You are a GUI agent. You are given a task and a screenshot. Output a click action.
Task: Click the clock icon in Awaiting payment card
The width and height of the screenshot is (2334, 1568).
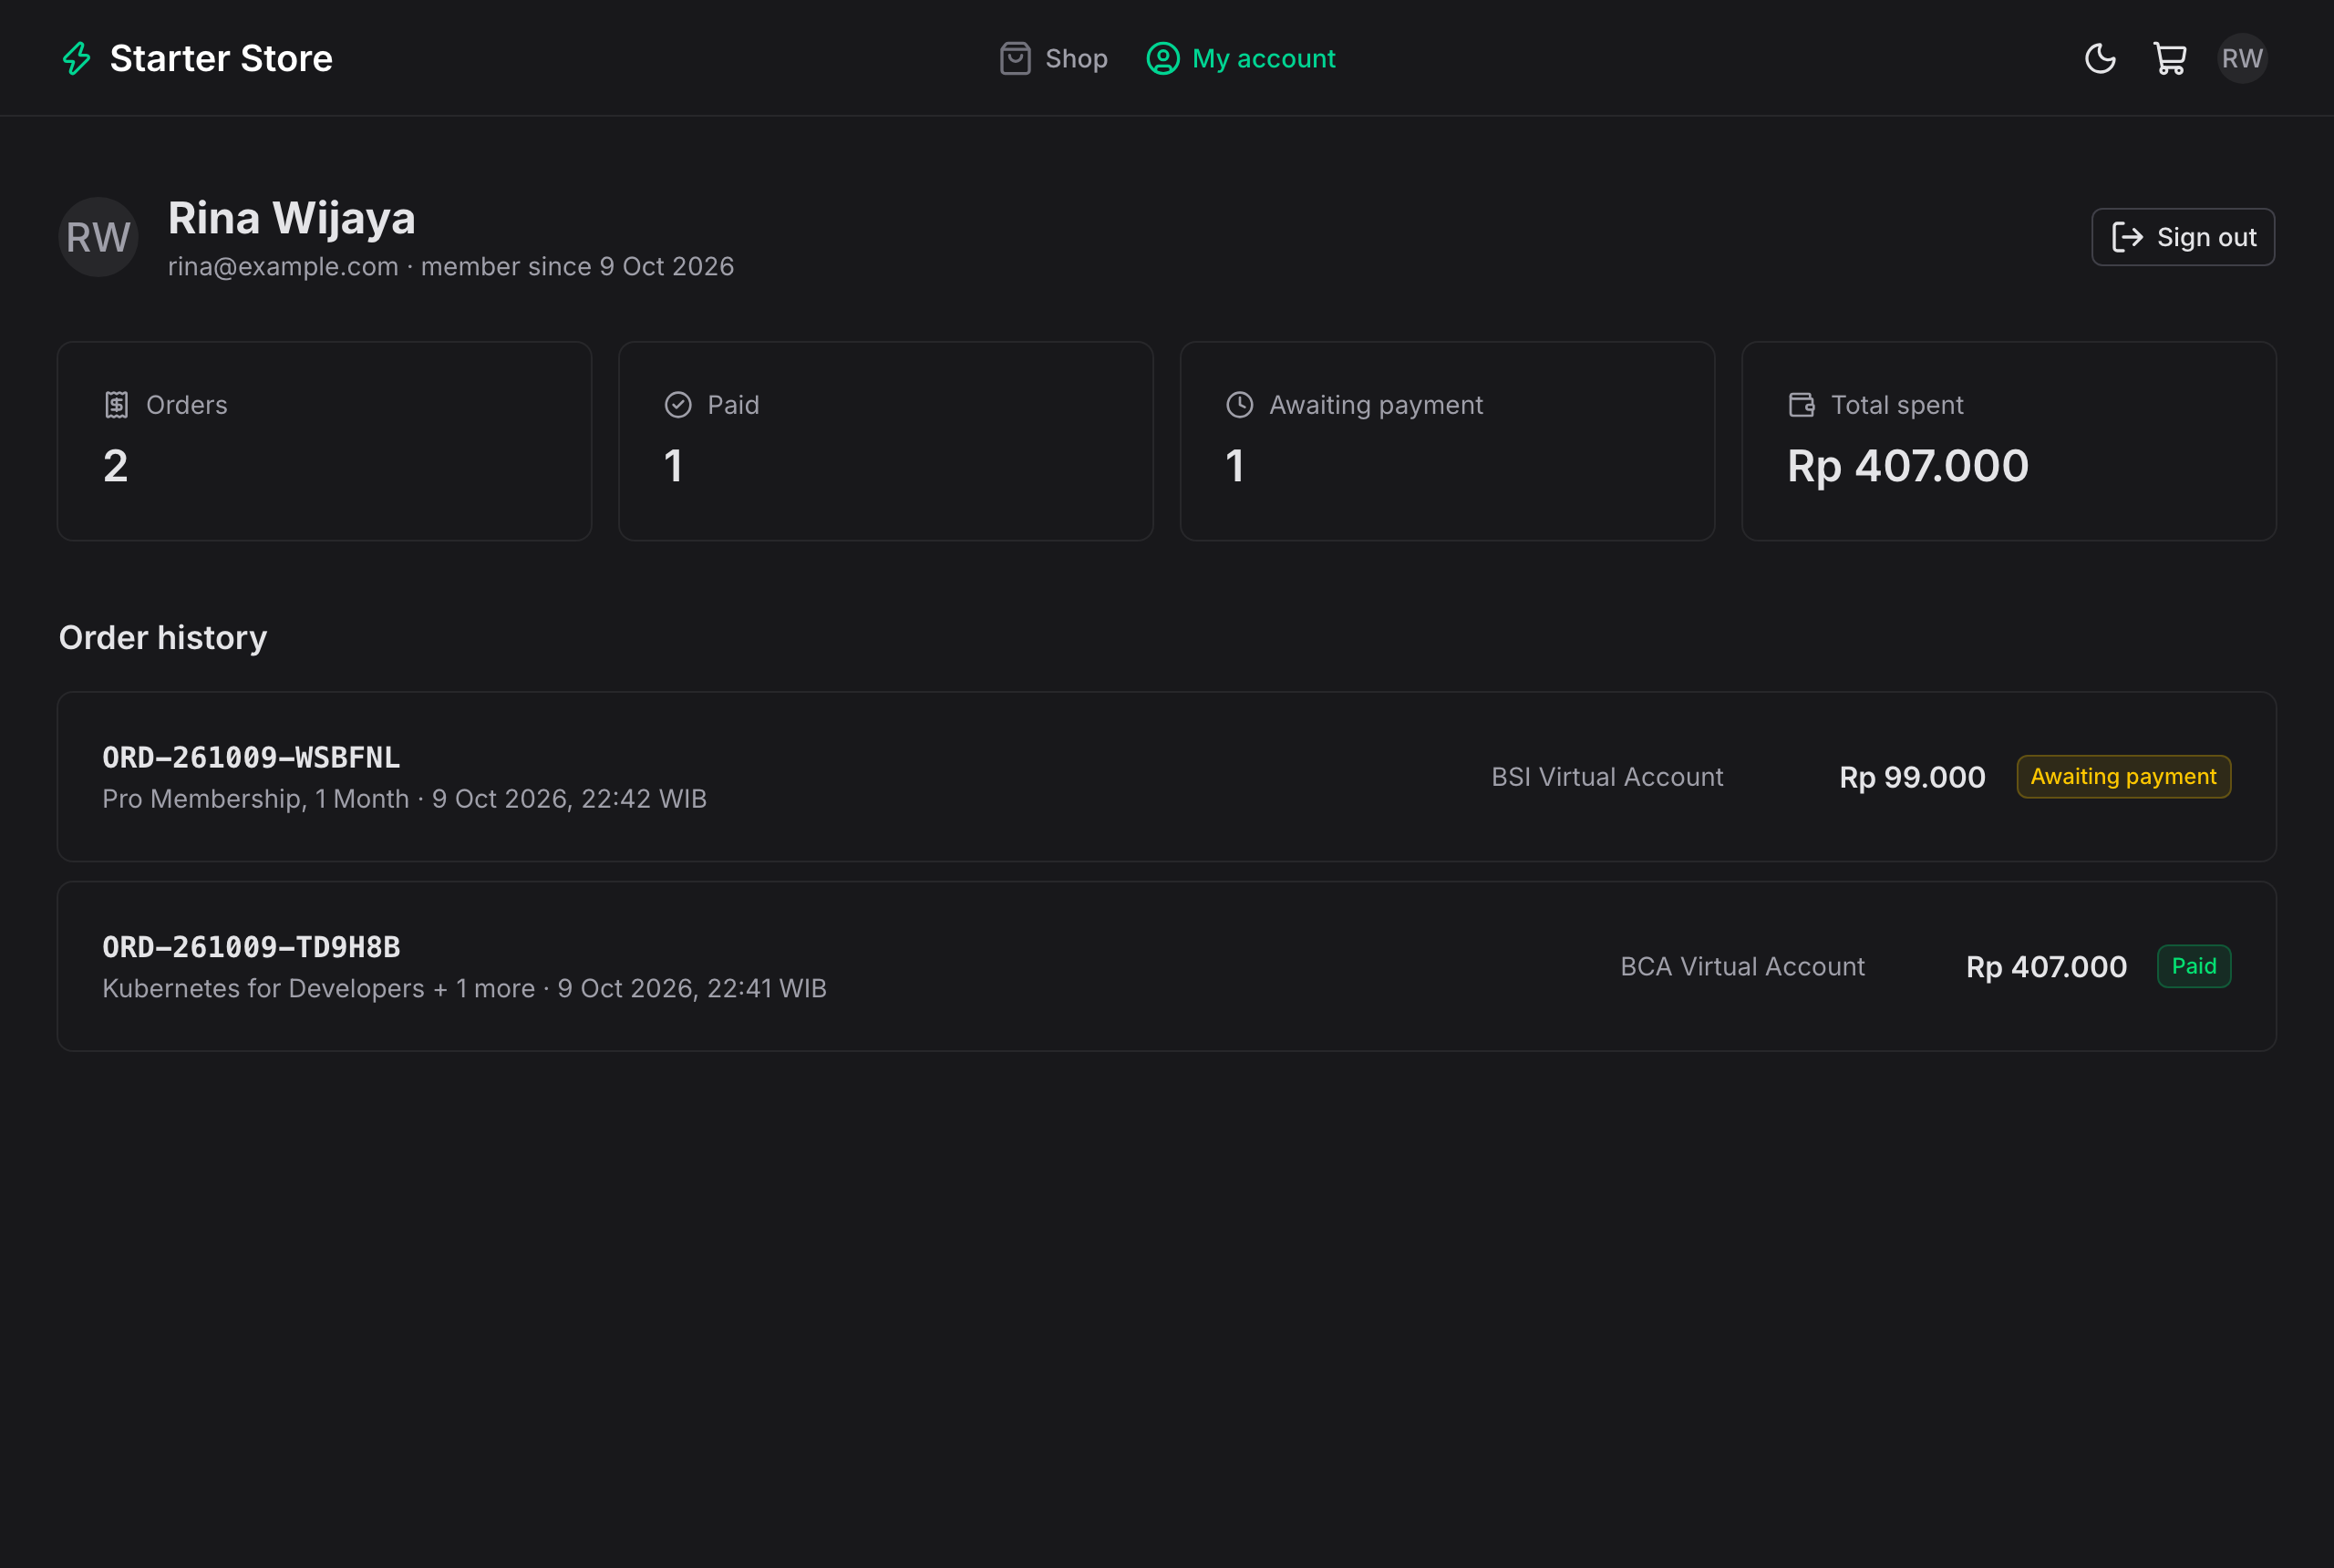[1239, 405]
